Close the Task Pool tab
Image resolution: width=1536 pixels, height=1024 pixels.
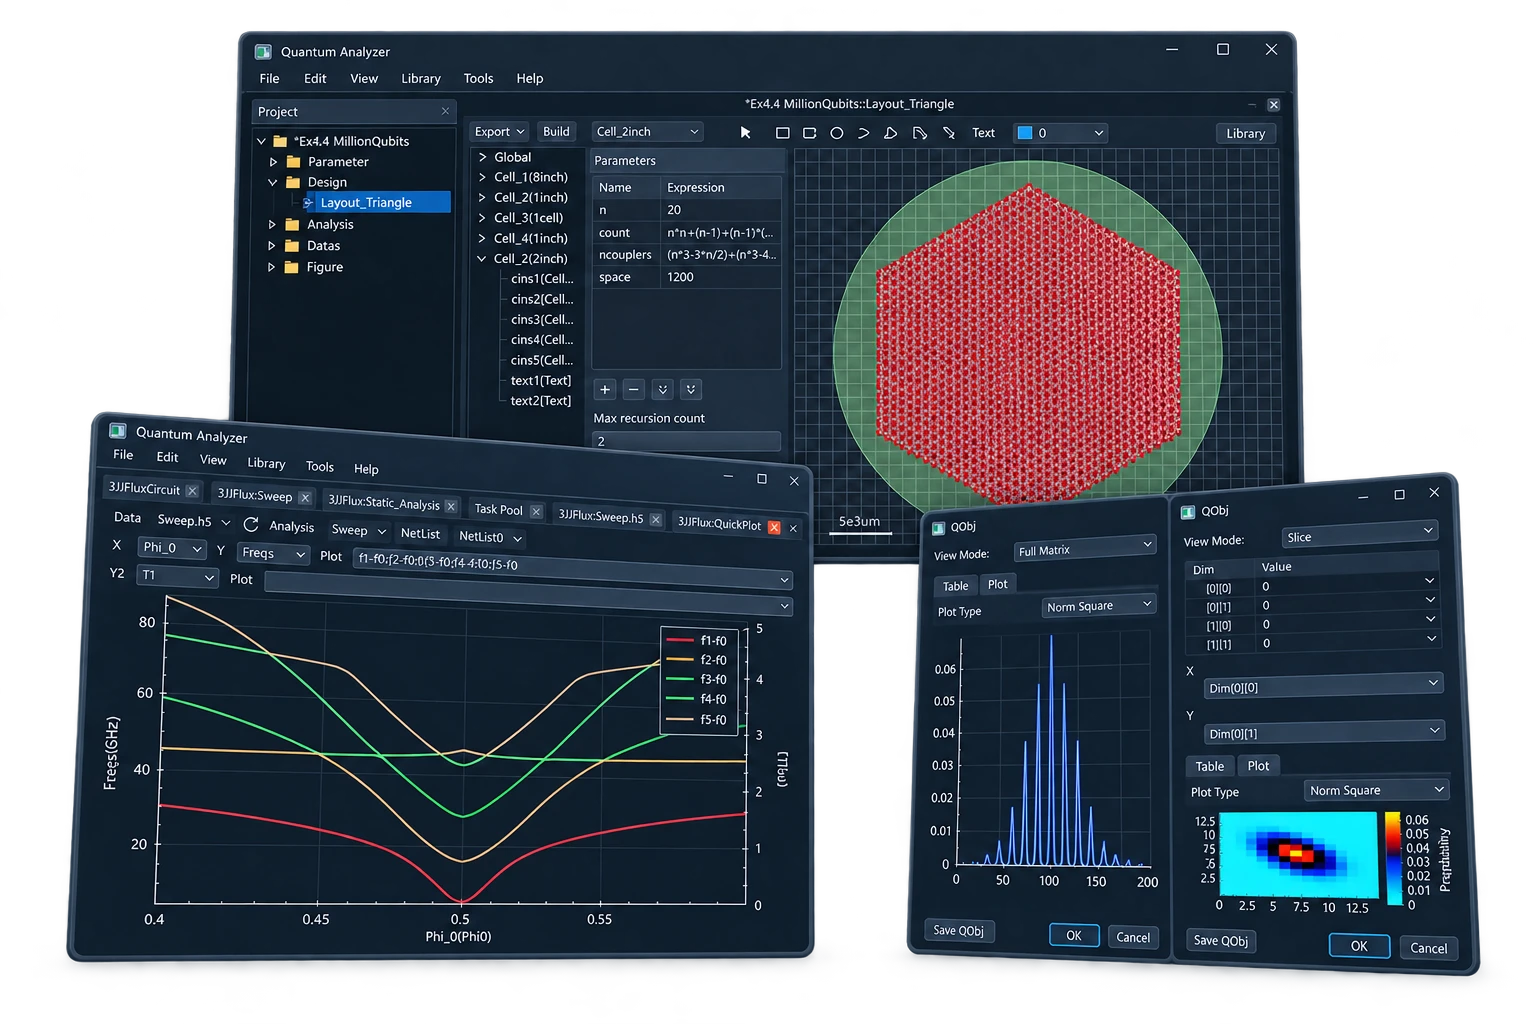(x=536, y=511)
